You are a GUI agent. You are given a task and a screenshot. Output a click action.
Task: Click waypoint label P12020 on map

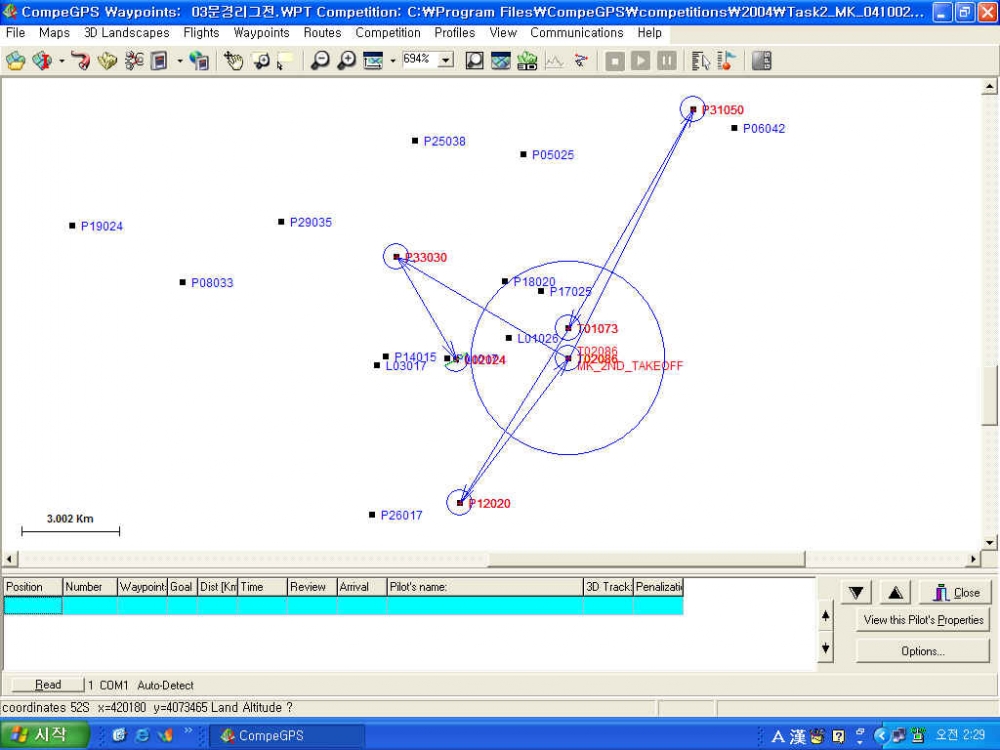click(489, 504)
